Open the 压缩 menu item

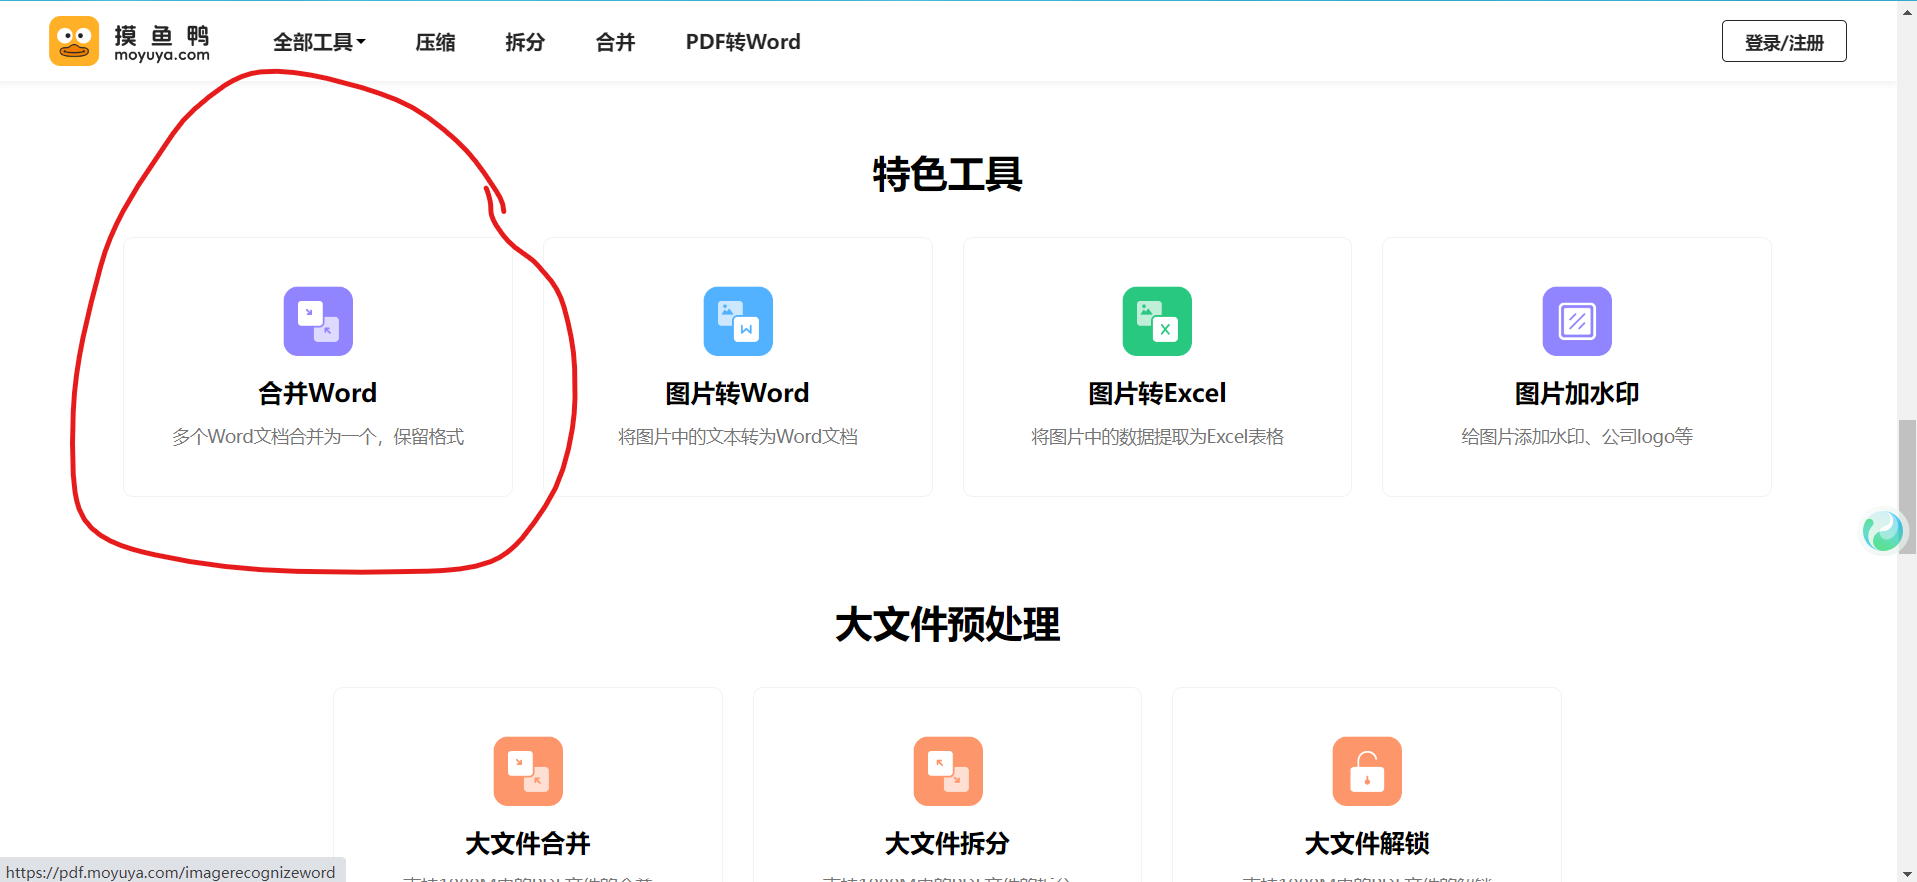pyautogui.click(x=435, y=42)
